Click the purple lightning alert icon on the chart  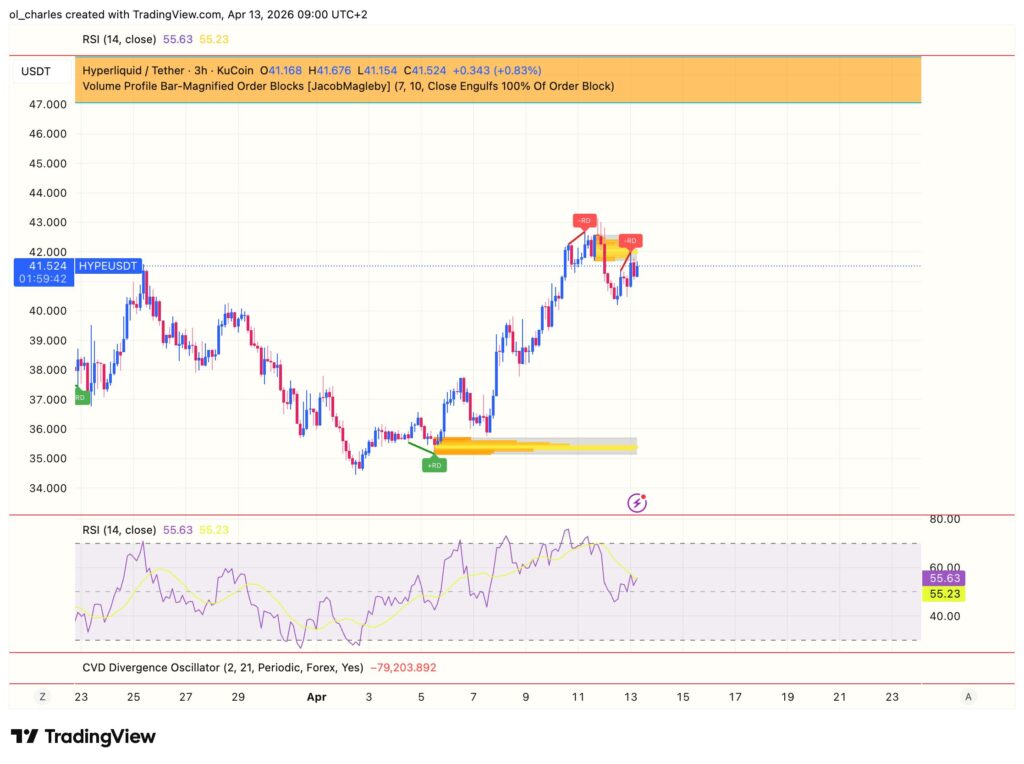[637, 502]
